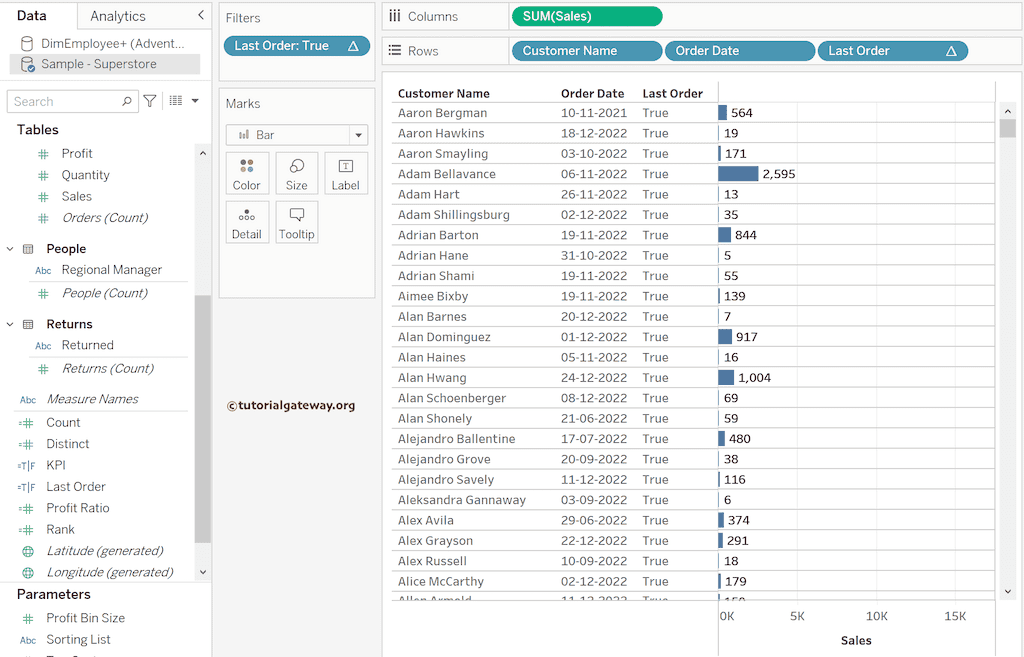Screen dimensions: 1024x657
Task: Click the Sorting List parameter Abc icon
Action: coord(28,640)
